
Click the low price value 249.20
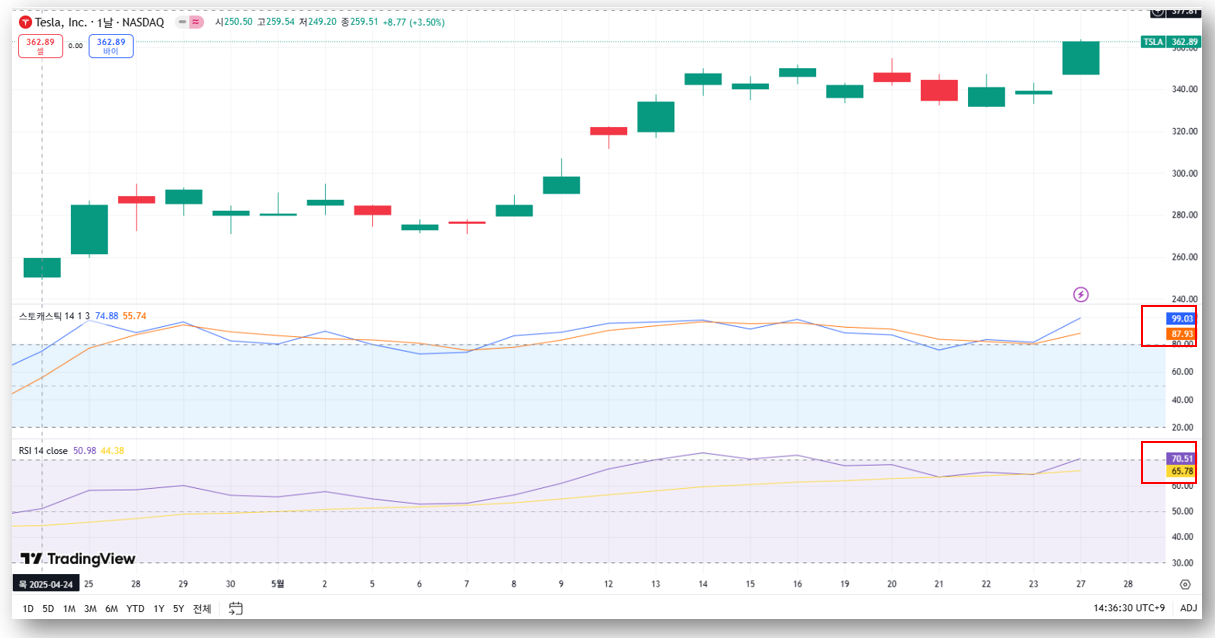322,22
